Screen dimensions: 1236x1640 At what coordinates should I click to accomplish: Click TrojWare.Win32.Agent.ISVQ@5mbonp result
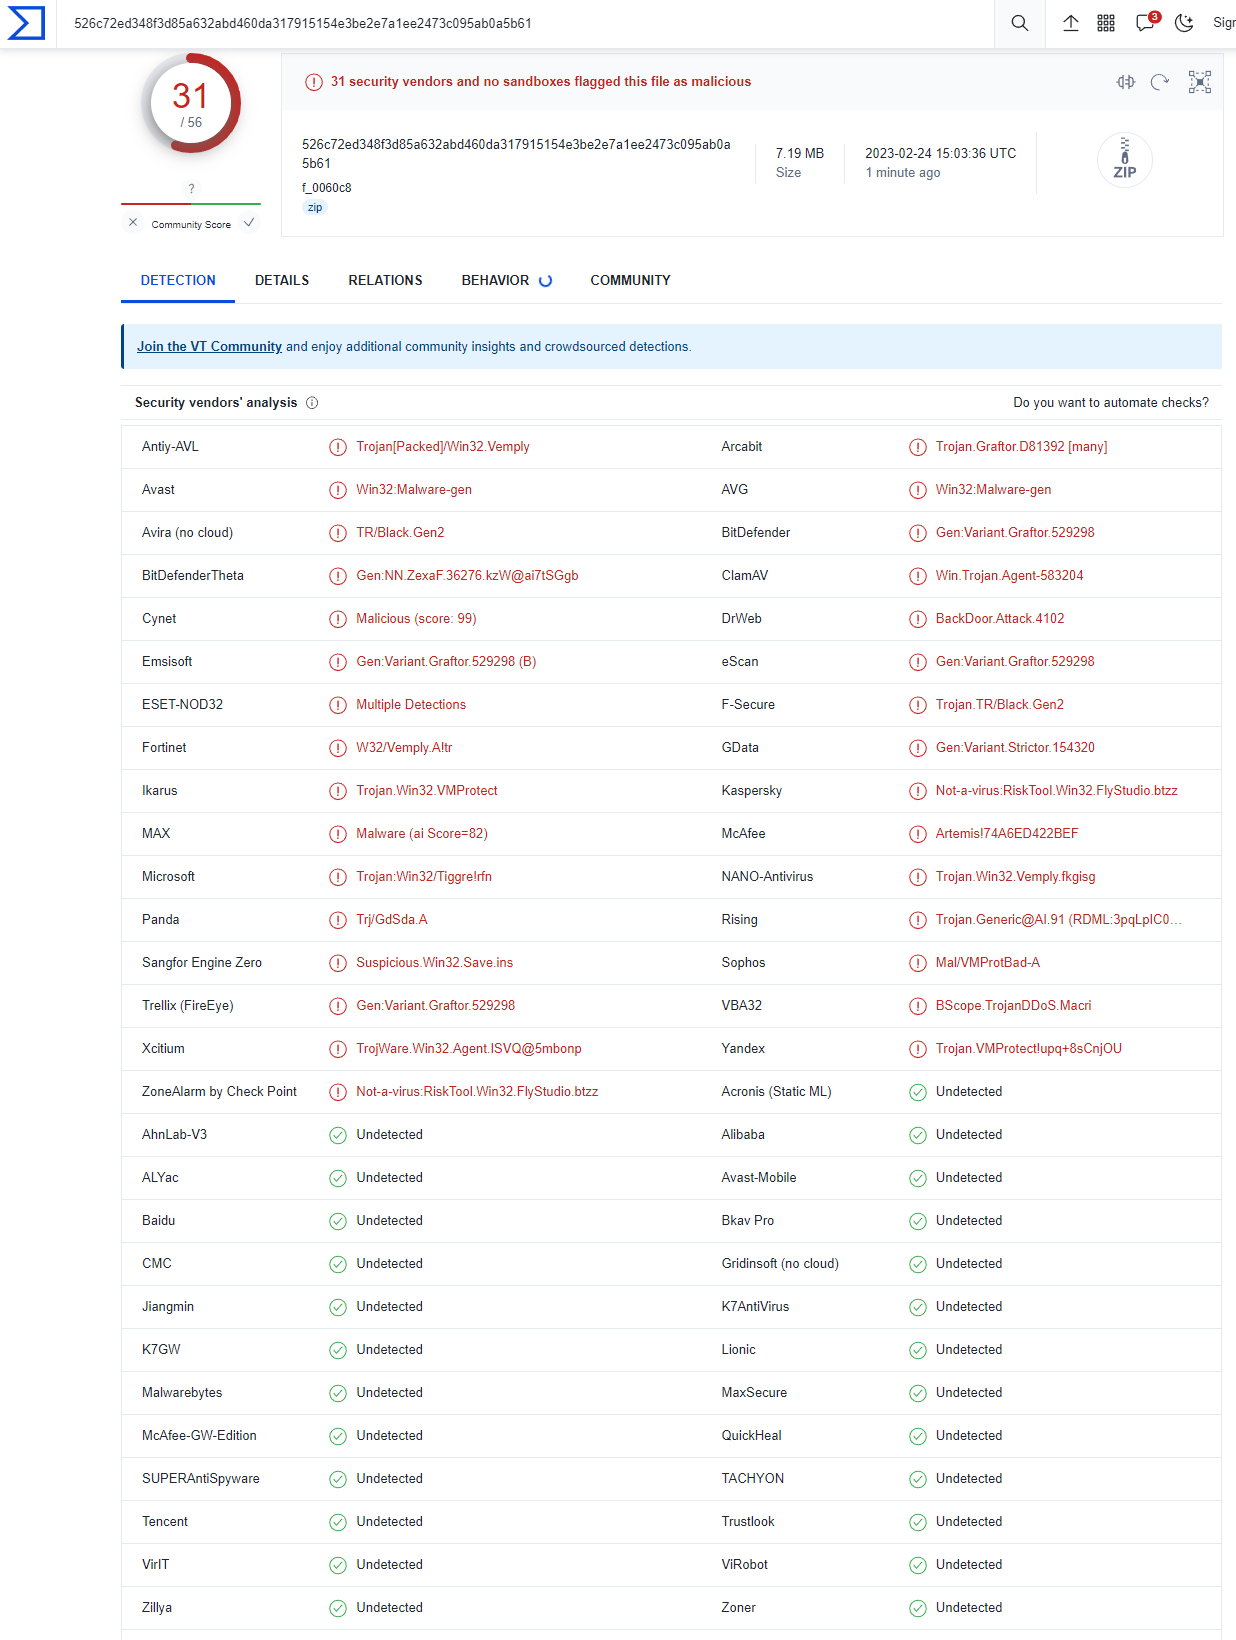click(x=469, y=1049)
